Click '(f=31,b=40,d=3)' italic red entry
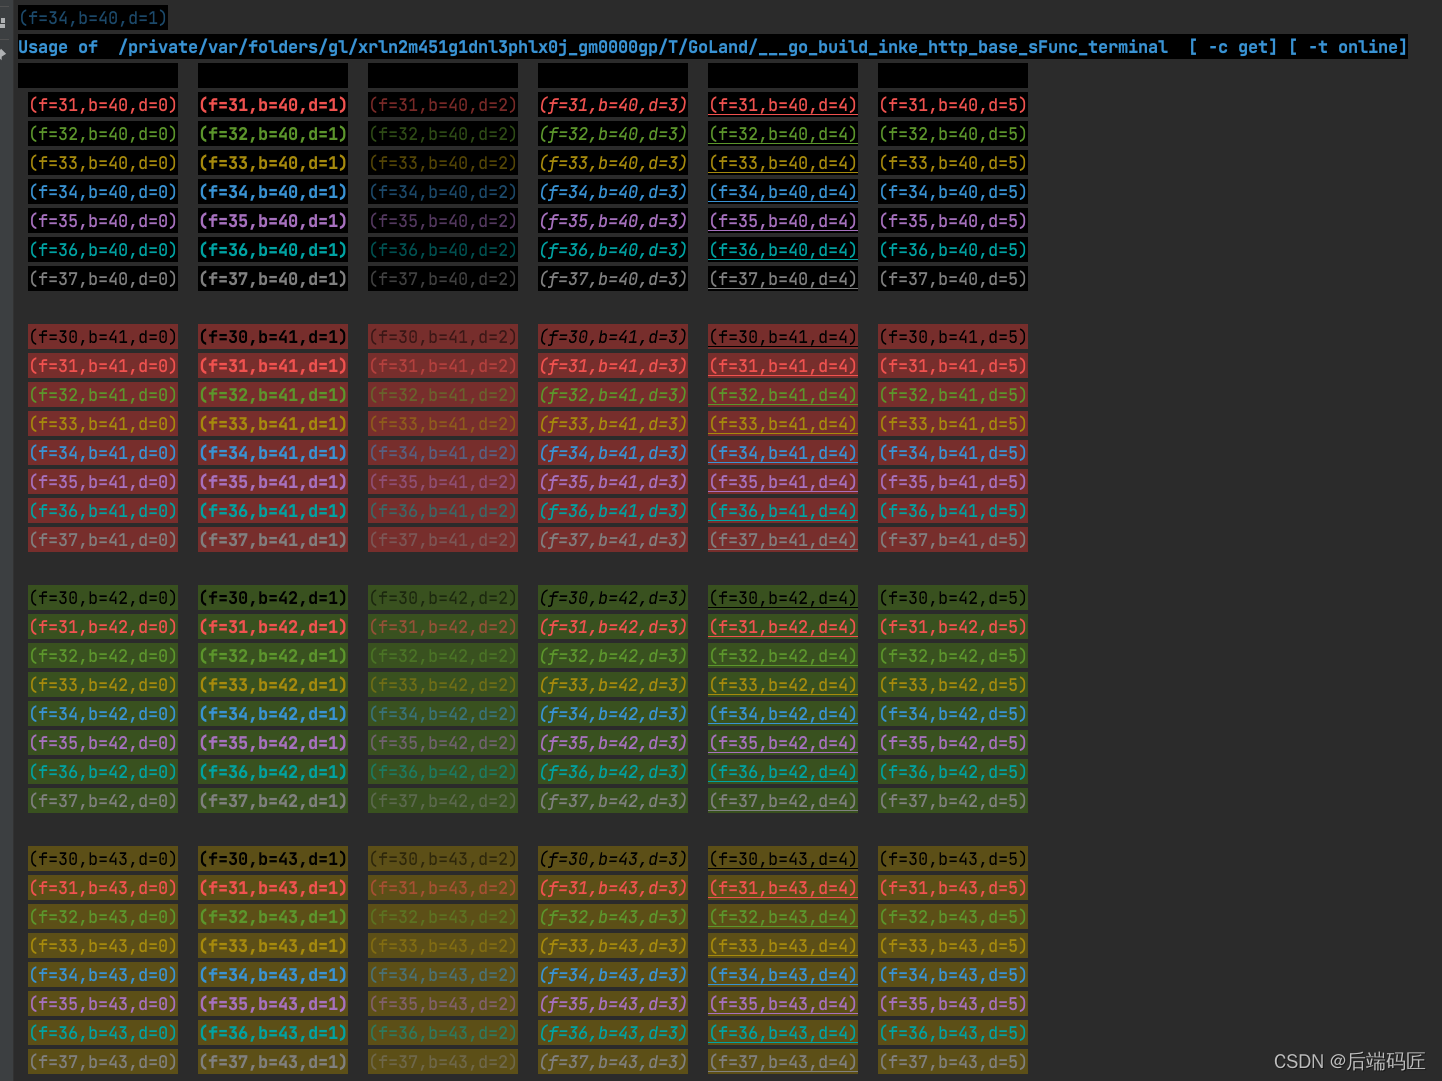Screen dimensions: 1442x1081 point(613,105)
